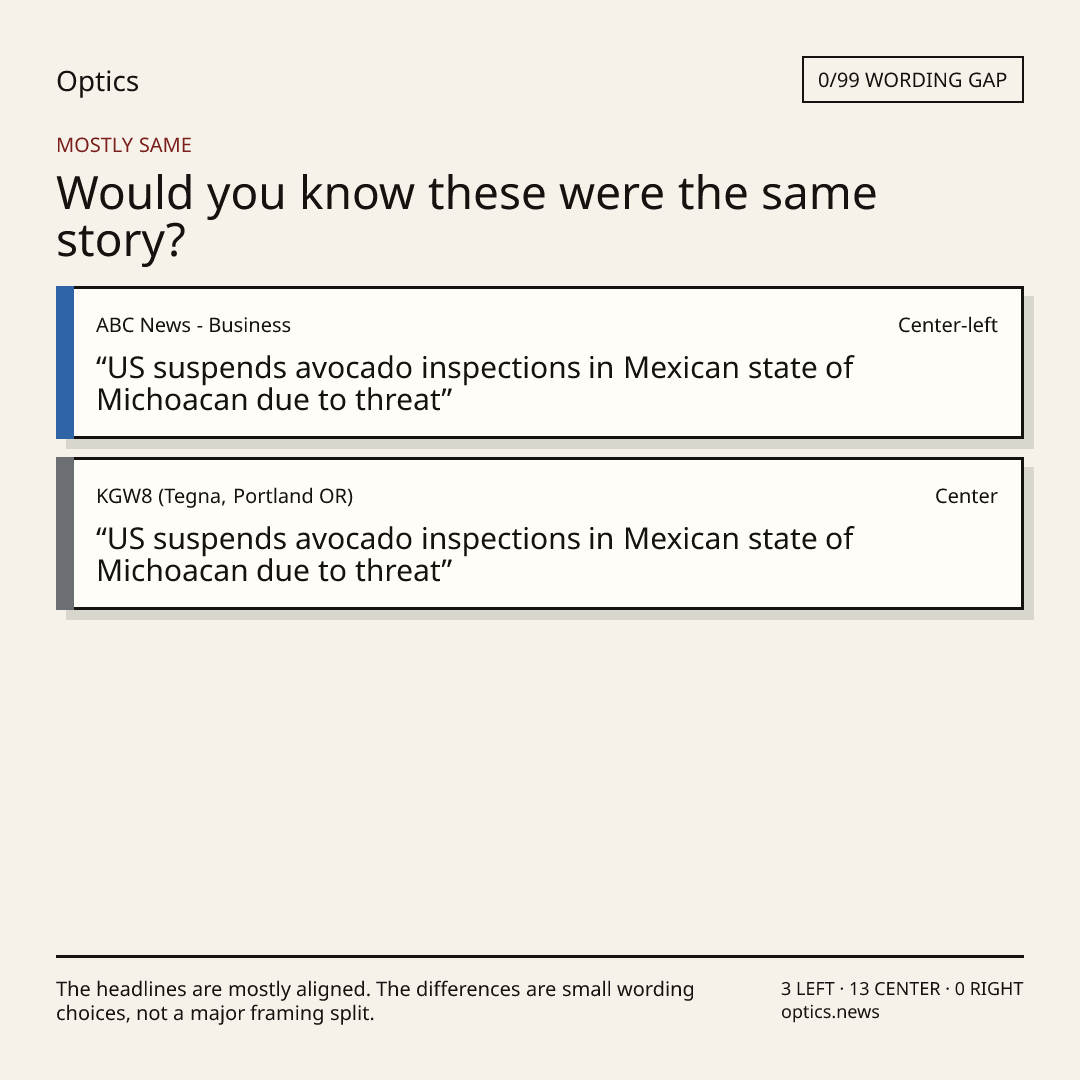This screenshot has height=1080, width=1080.
Task: Click the Optics logo text
Action: tap(97, 81)
